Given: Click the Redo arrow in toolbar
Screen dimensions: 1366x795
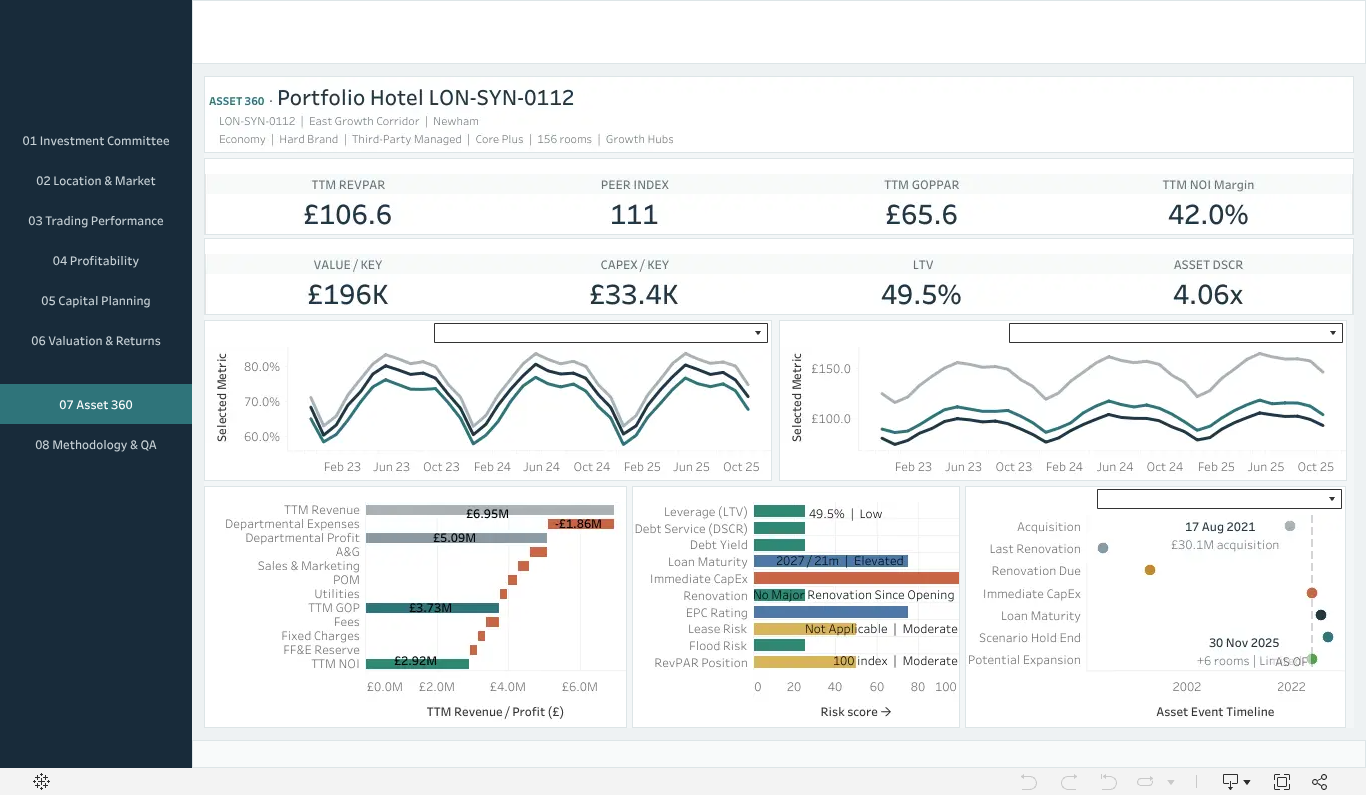Looking at the screenshot, I should tap(1069, 782).
